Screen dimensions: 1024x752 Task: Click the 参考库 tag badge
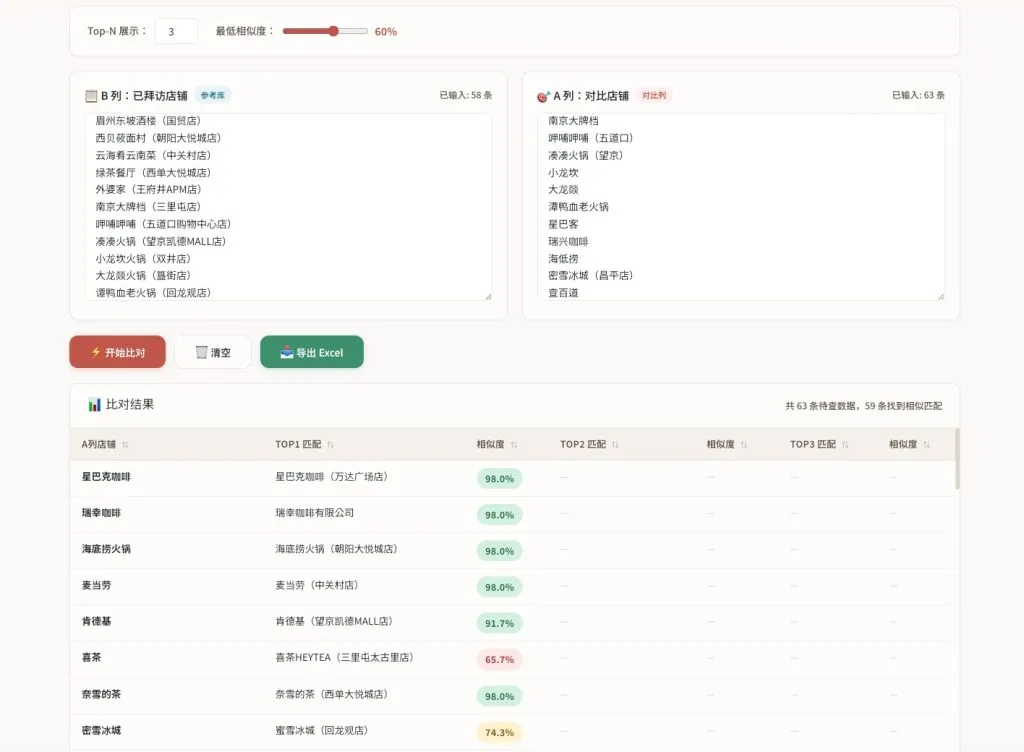click(x=213, y=95)
